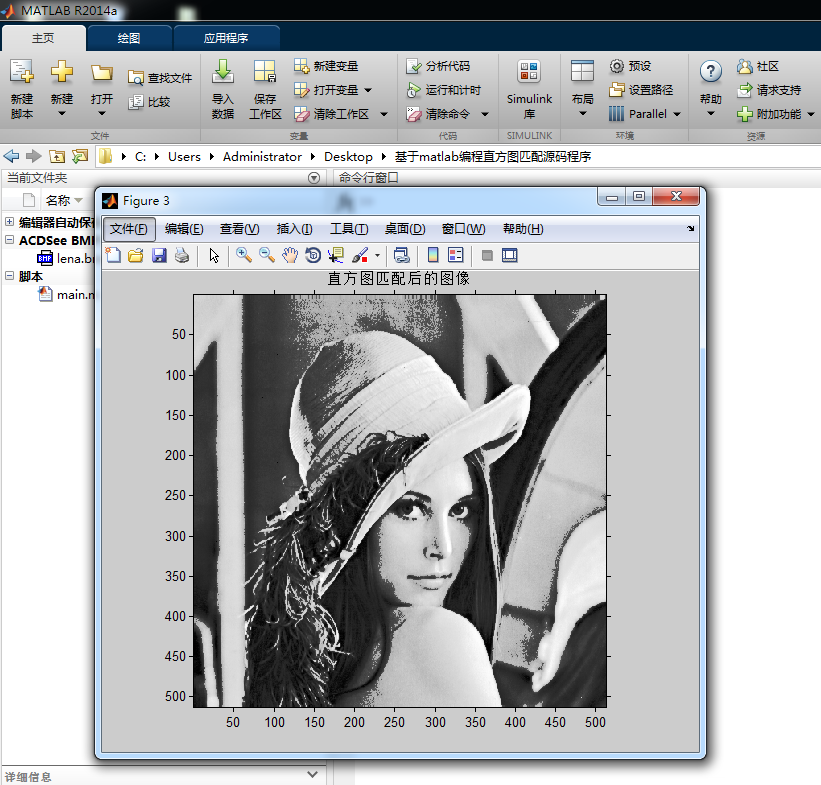Click the Link Plot icon

pyautogui.click(x=402, y=256)
